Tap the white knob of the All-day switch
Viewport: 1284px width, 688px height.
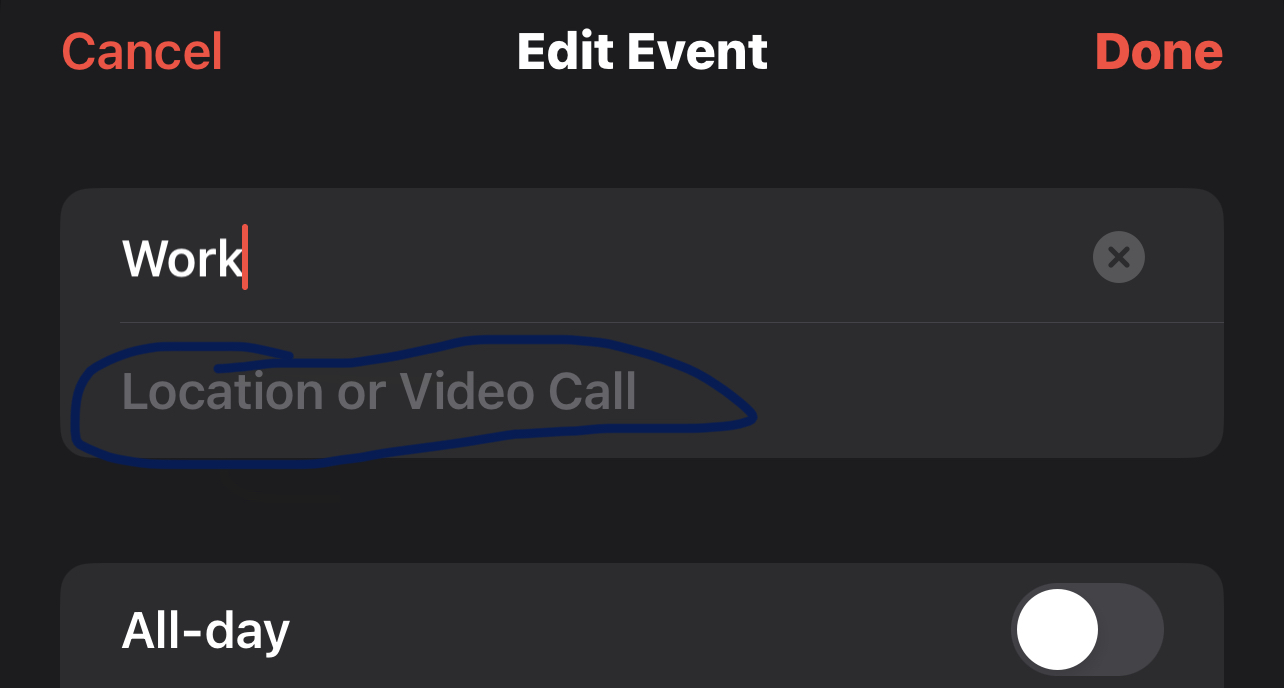pos(1057,630)
